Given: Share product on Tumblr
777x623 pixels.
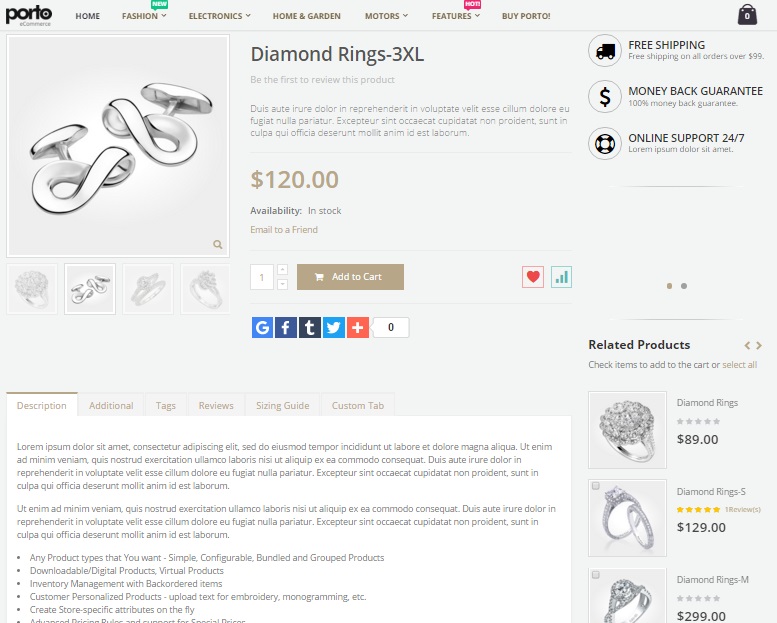Looking at the screenshot, I should 310,327.
